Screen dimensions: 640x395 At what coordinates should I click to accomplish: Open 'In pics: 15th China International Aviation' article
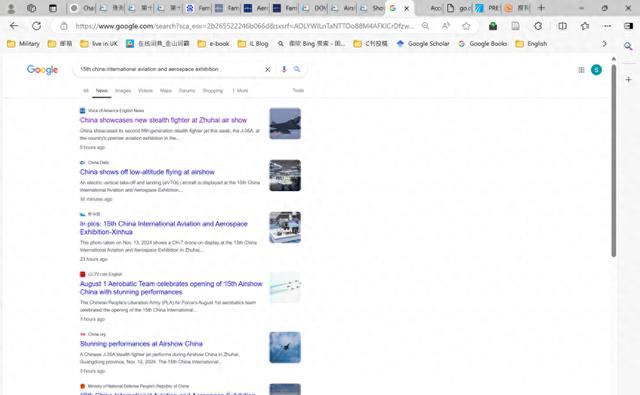pos(164,228)
